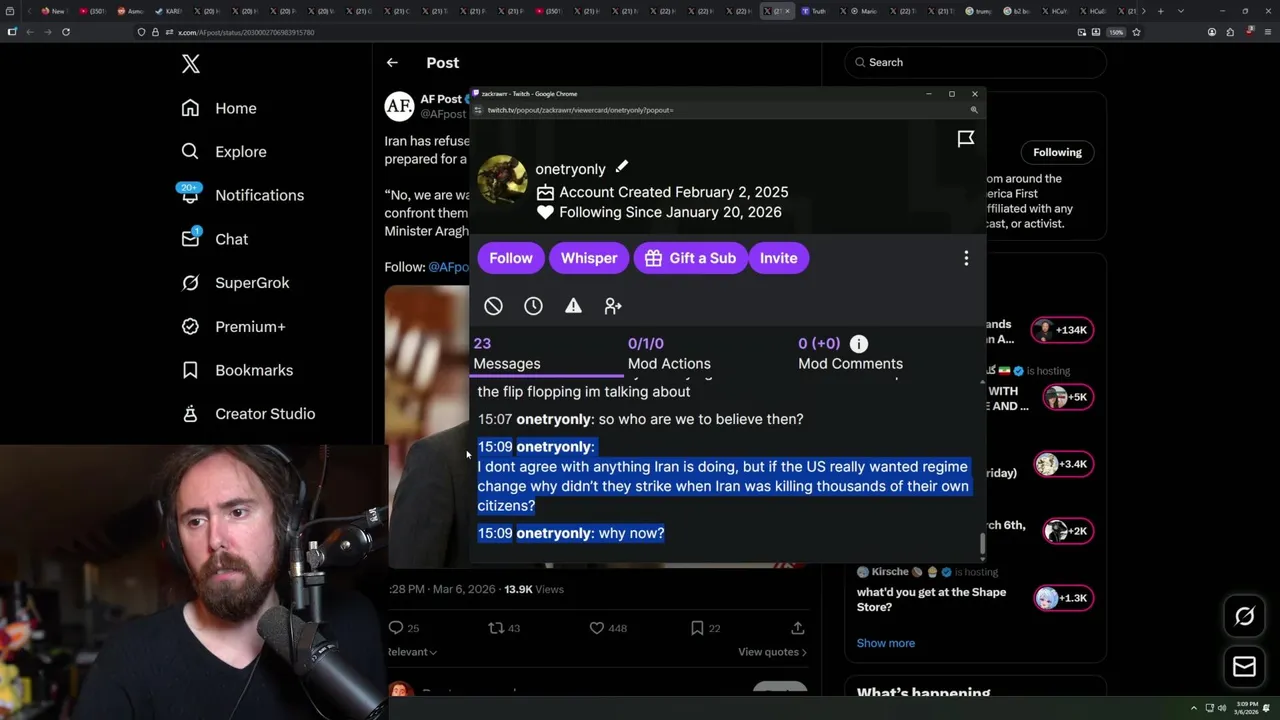Click the Follow button in viewer card
The image size is (1280, 720).
point(511,258)
